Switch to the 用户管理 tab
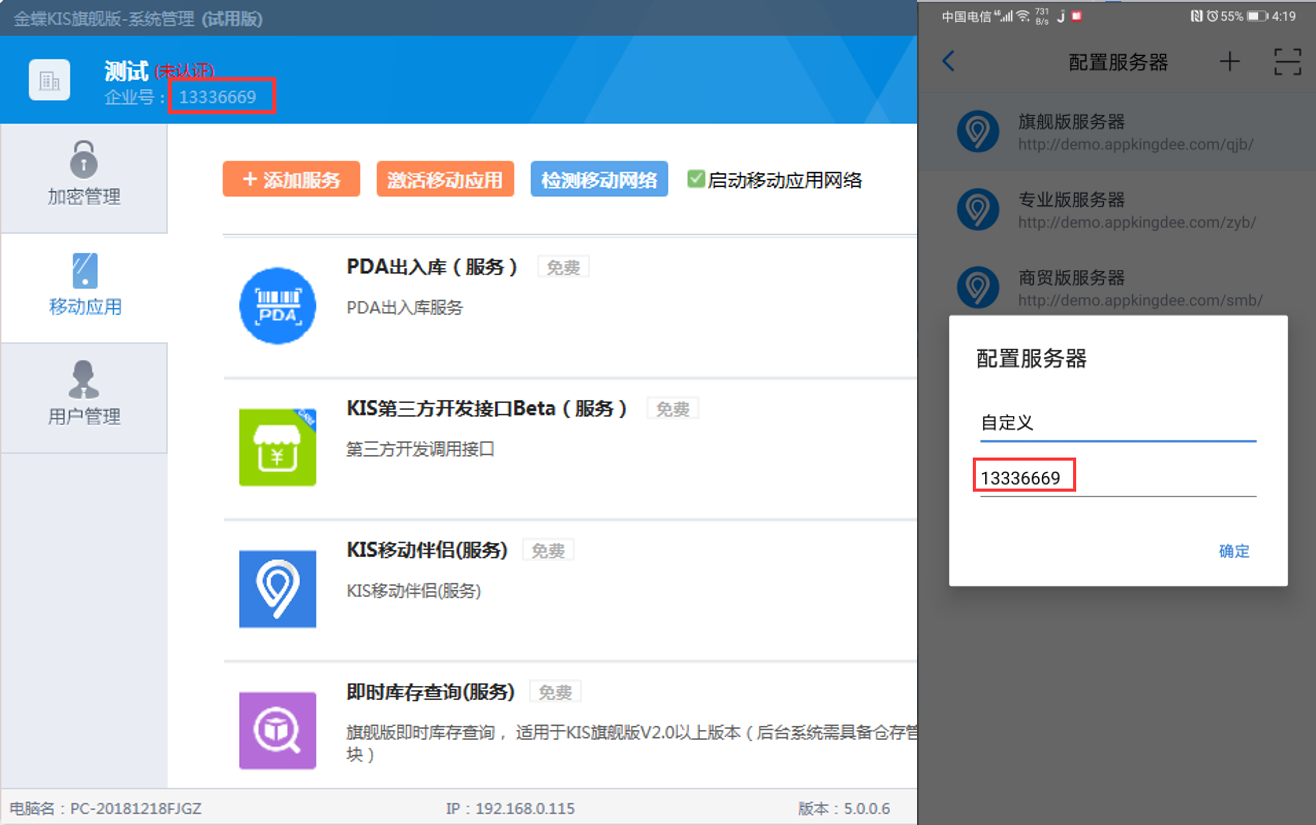The width and height of the screenshot is (1316, 825). click(x=84, y=398)
